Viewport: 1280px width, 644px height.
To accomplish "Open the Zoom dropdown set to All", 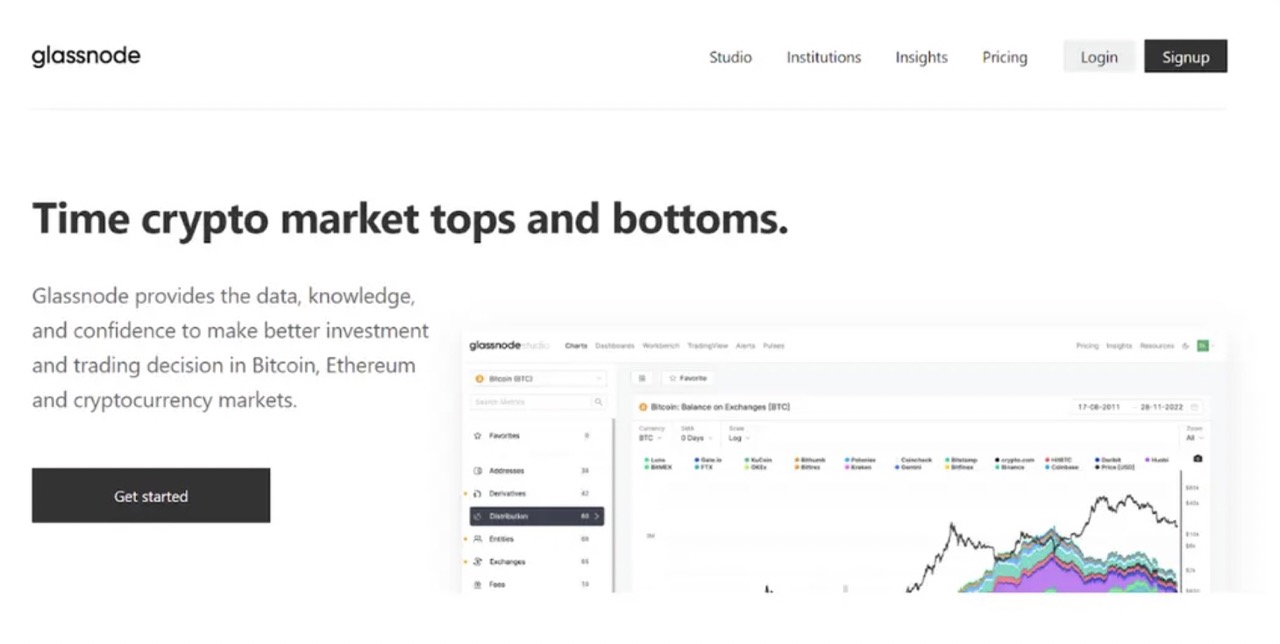I will click(1190, 438).
